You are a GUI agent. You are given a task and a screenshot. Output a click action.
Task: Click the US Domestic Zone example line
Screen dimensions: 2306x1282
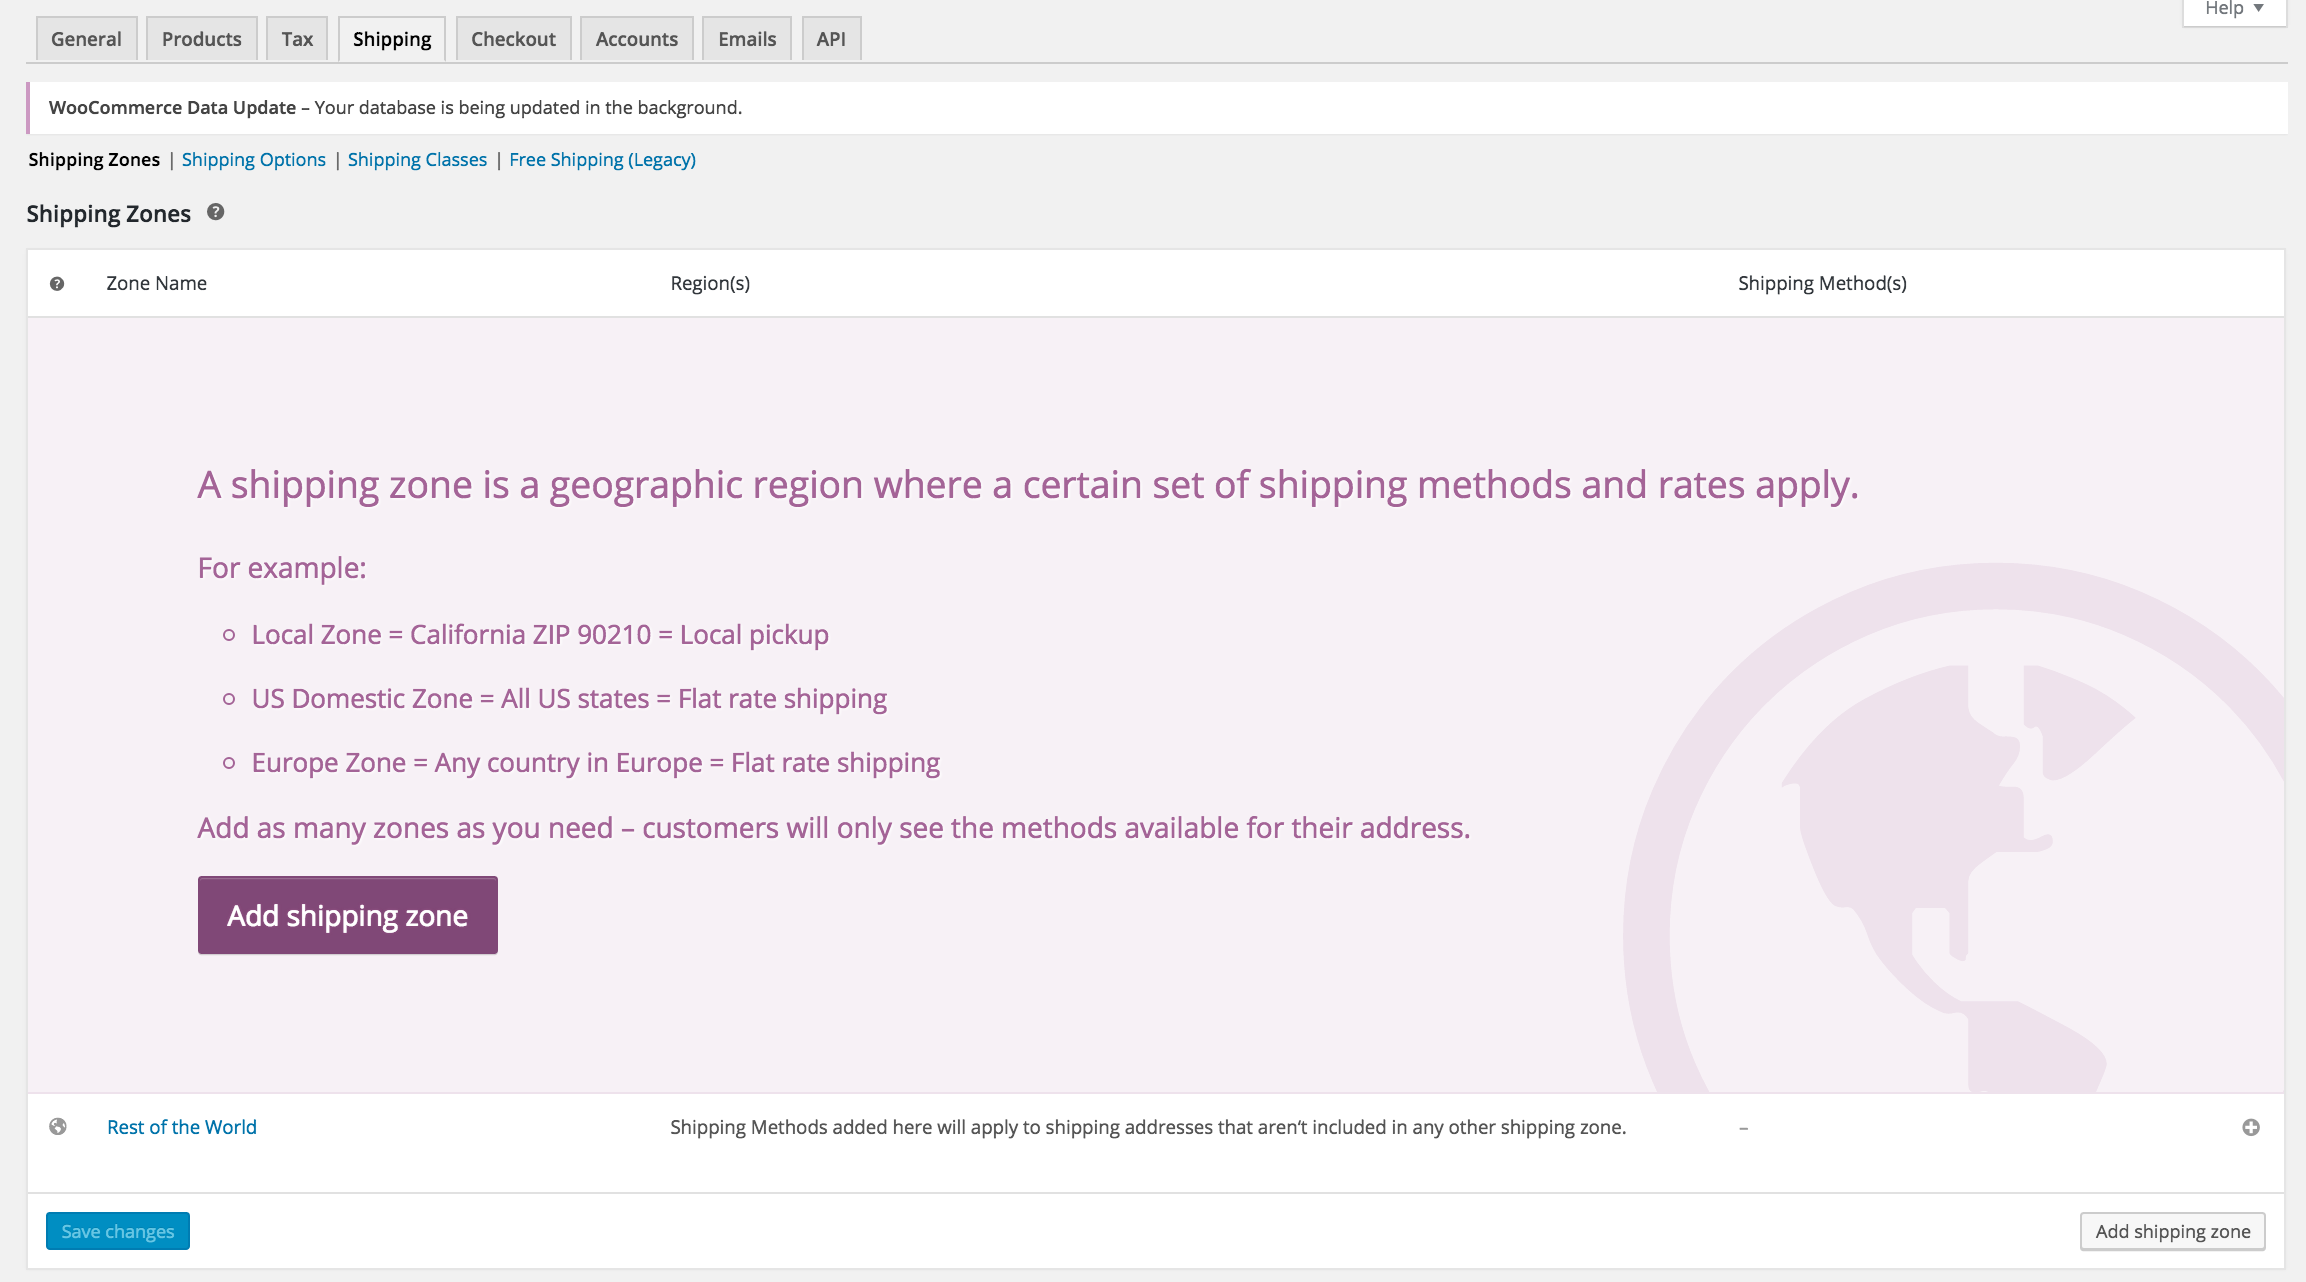tap(569, 699)
